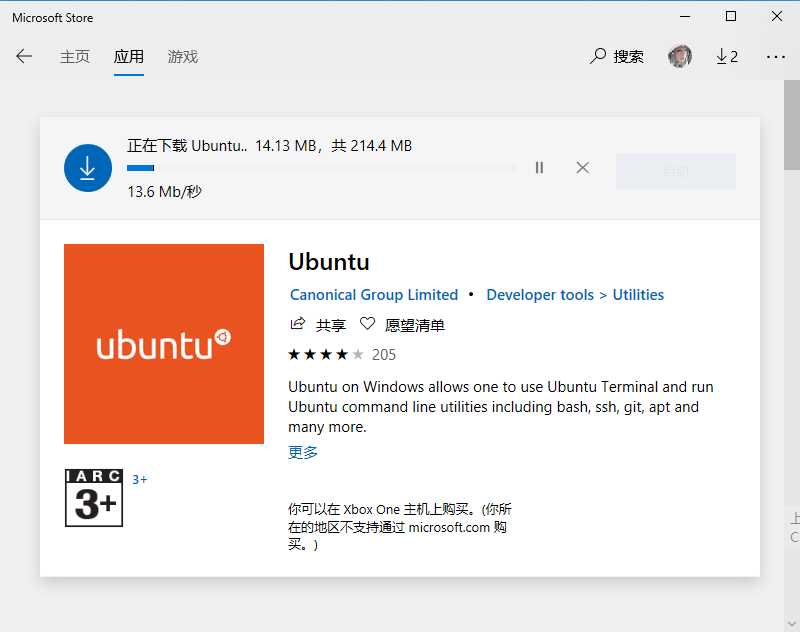Select the 应用 tab
This screenshot has width=800, height=632.
click(x=129, y=57)
